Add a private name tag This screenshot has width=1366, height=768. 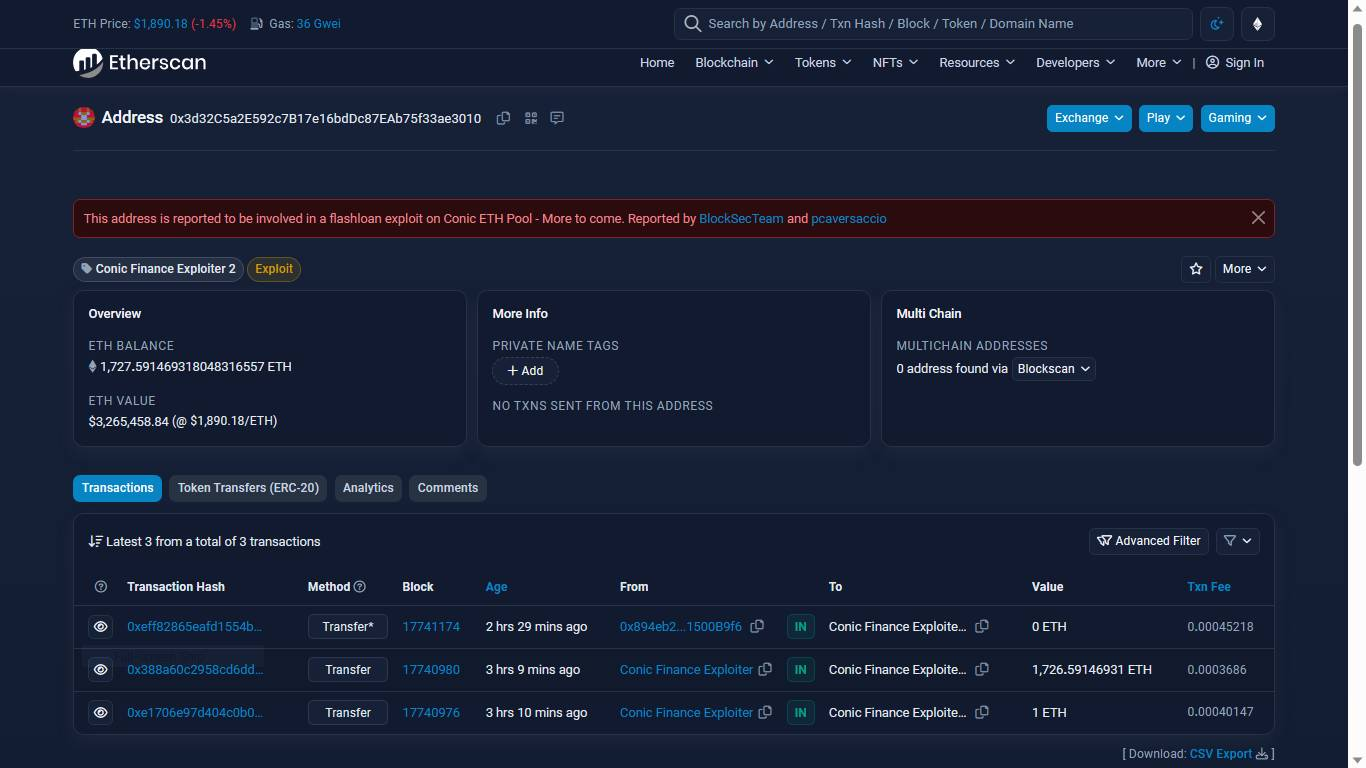click(525, 371)
